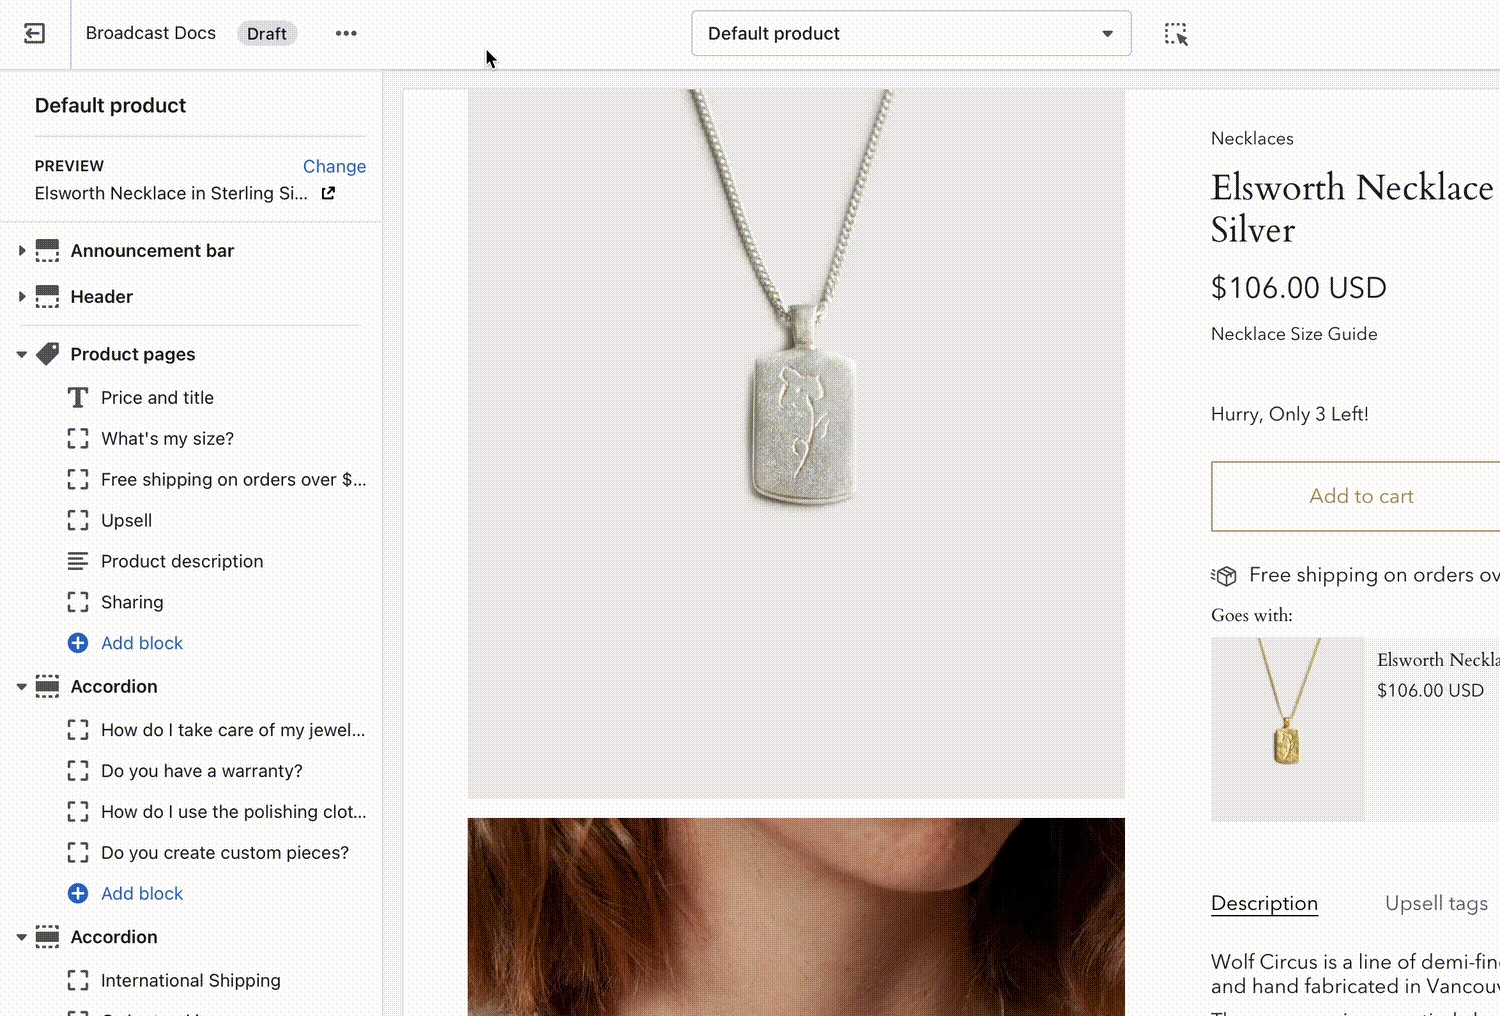The height and width of the screenshot is (1016, 1500).
Task: Select the Description tab
Action: coord(1264,903)
